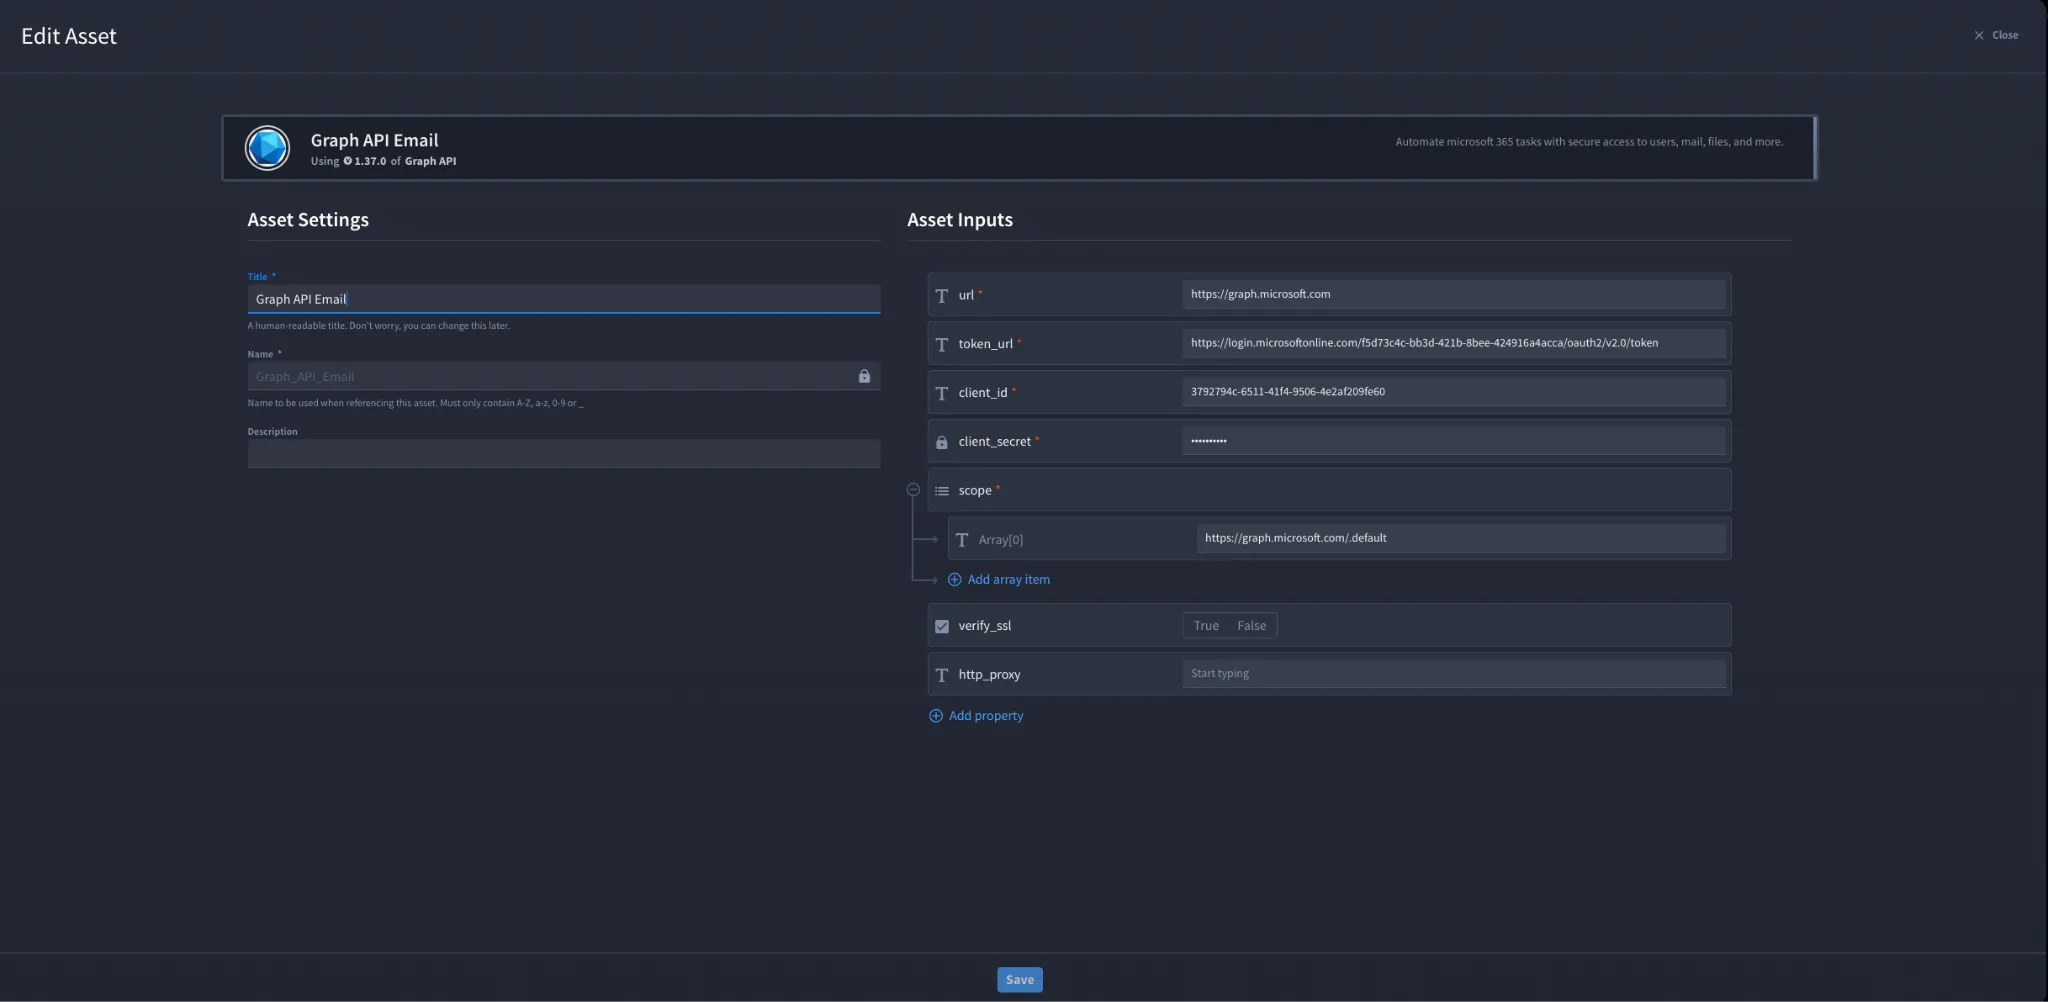This screenshot has height=1002, width=2048.
Task: Click the text type icon beside http_proxy
Action: pyautogui.click(x=941, y=675)
